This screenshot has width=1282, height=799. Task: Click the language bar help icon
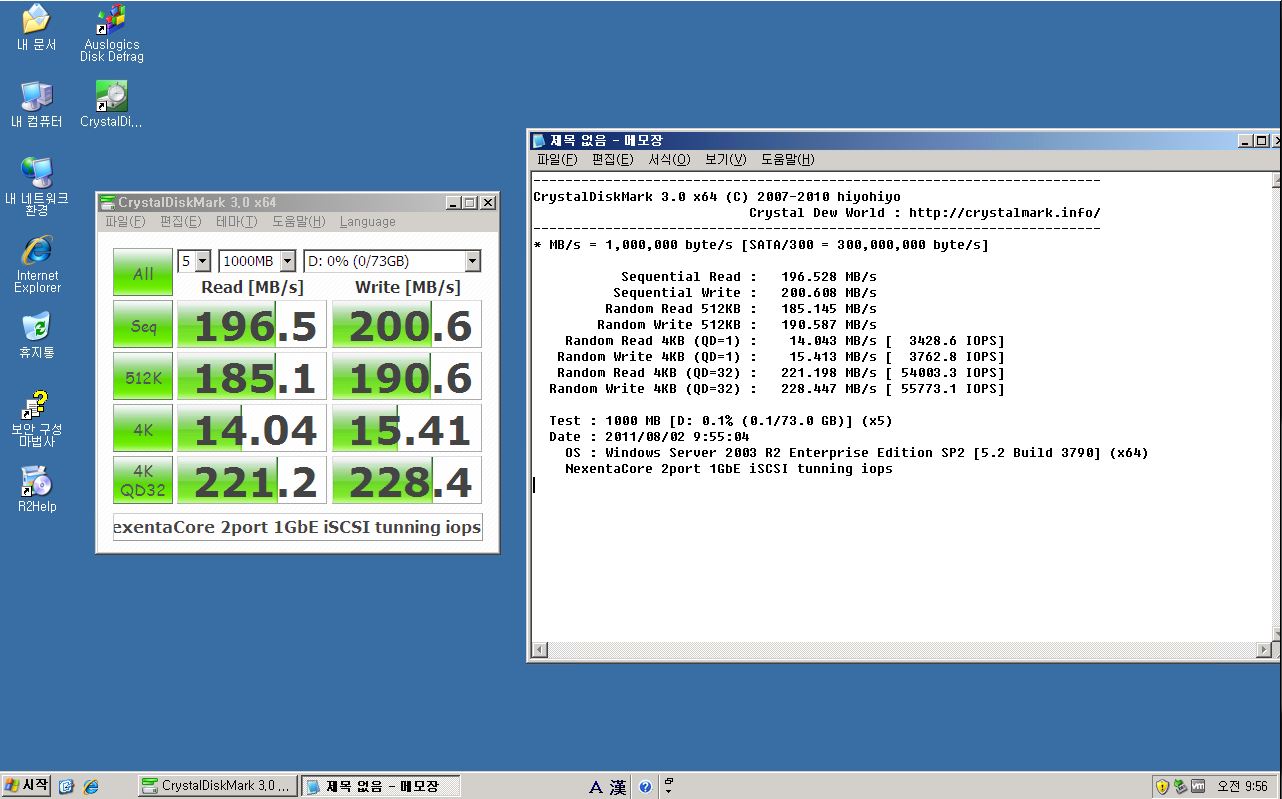coord(646,787)
